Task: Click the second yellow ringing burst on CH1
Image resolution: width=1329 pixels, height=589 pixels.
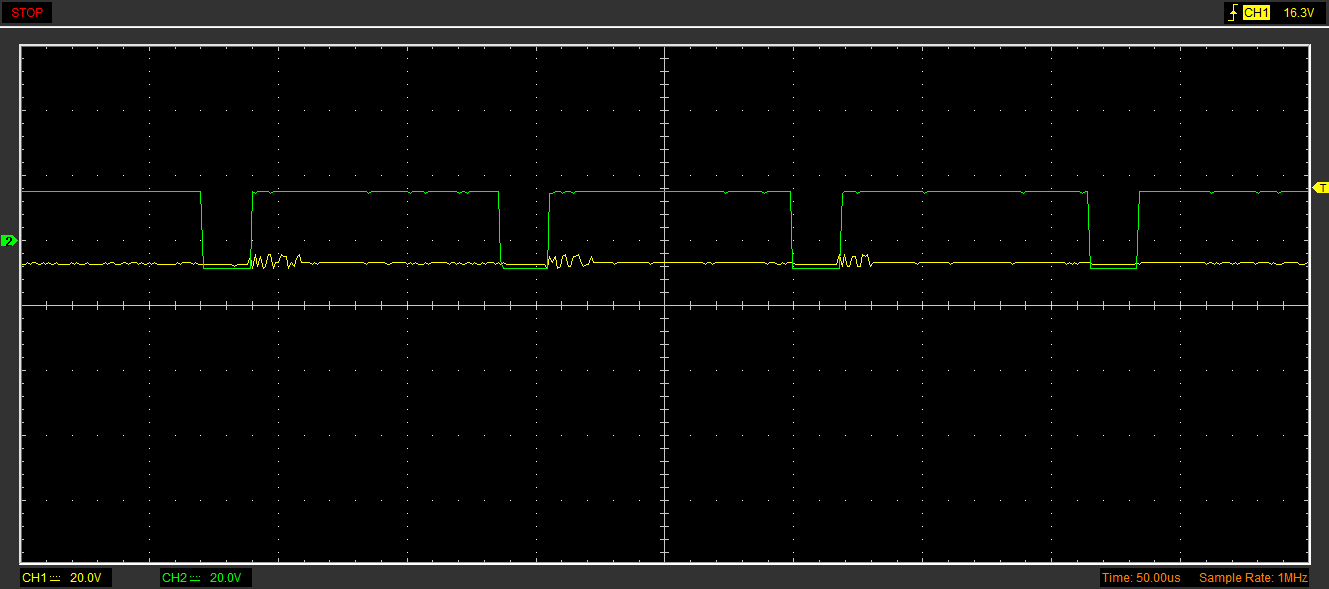Action: tap(570, 261)
